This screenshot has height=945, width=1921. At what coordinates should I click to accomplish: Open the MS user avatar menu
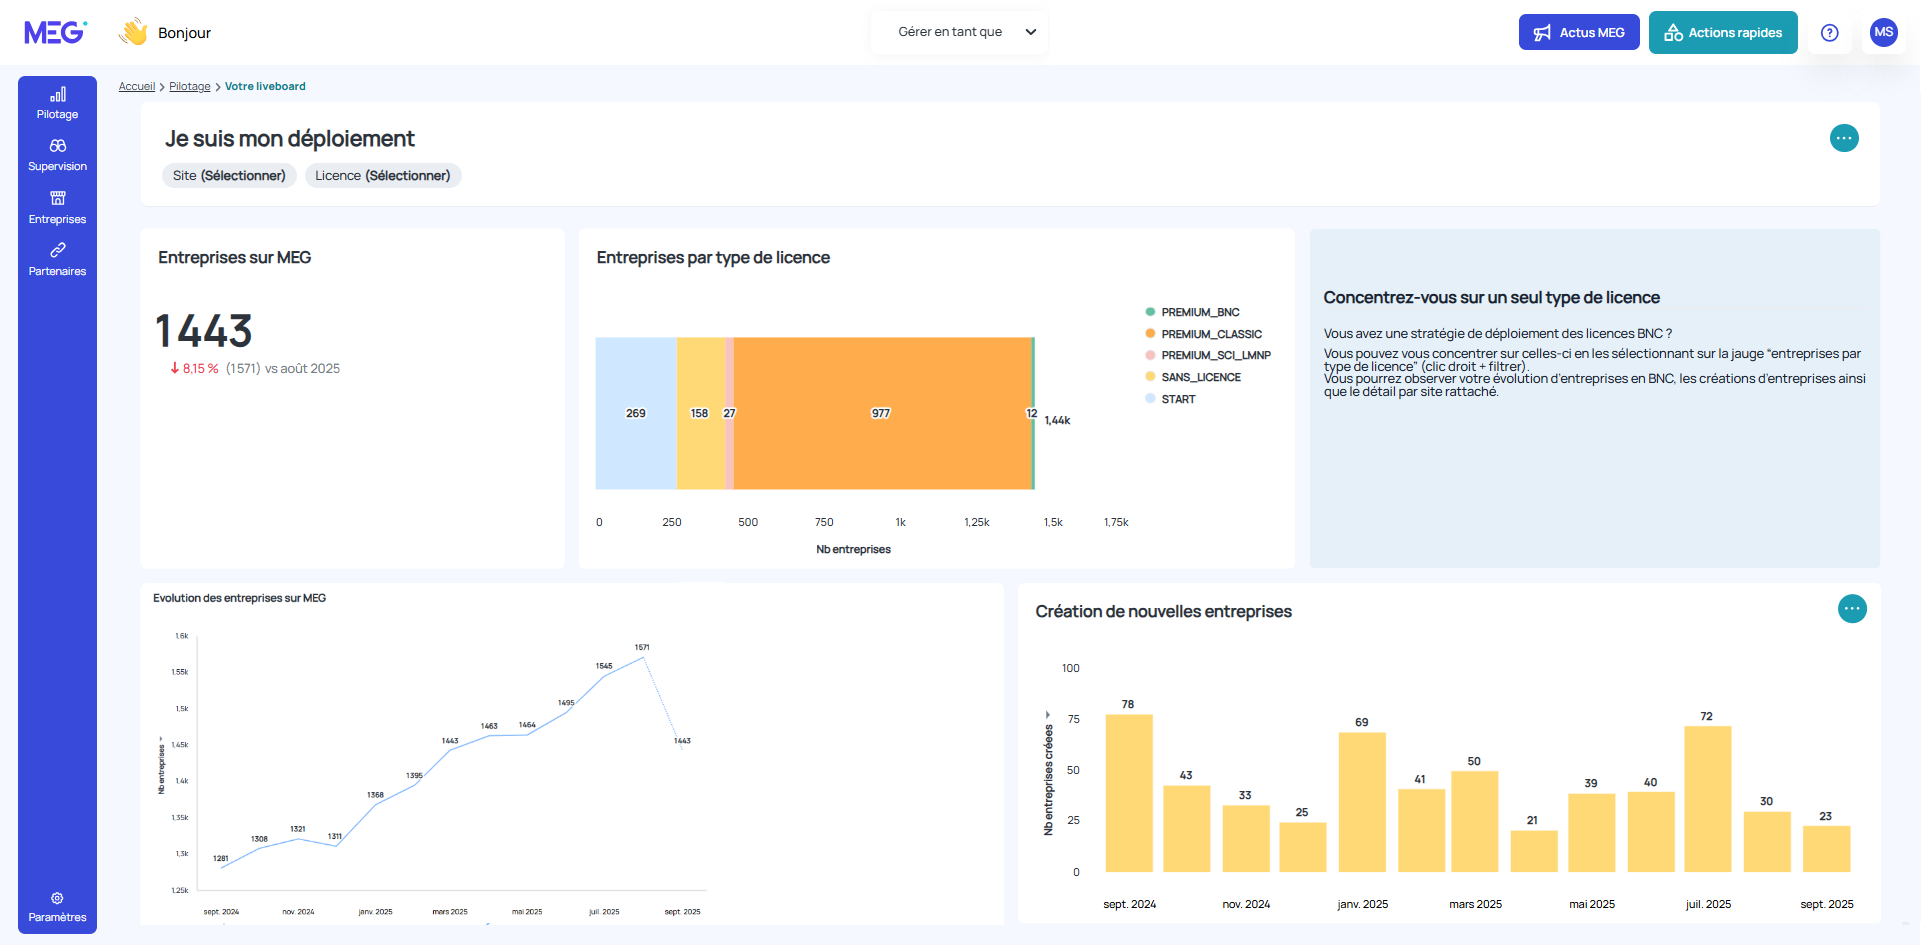pos(1884,33)
